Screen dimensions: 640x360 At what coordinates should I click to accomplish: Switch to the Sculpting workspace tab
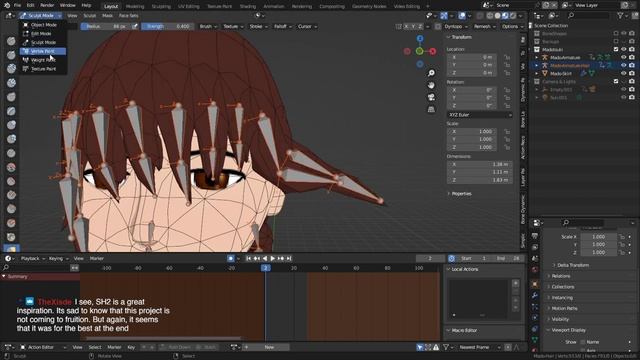[161, 7]
